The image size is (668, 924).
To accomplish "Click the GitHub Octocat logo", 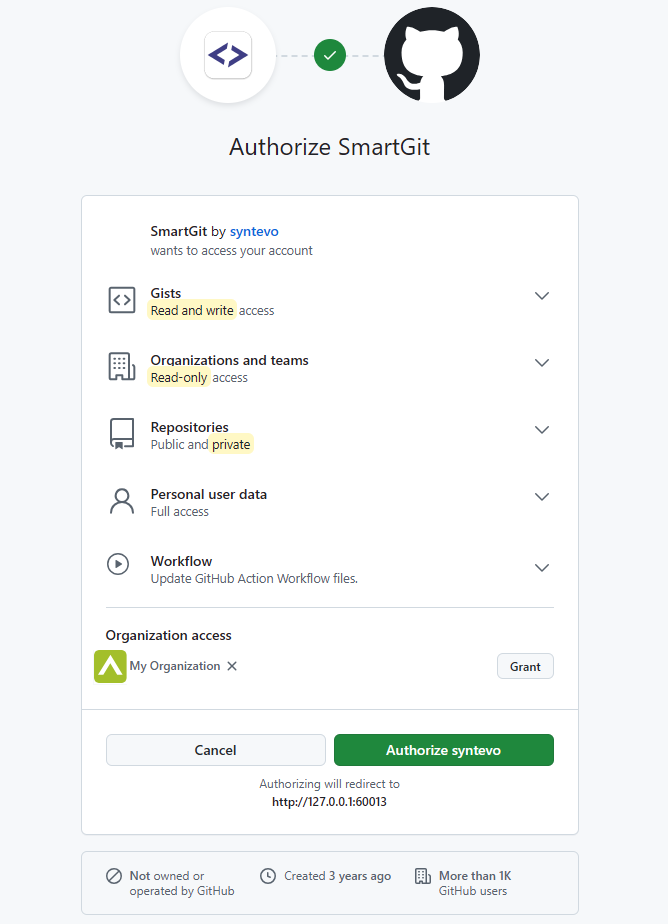I will [x=431, y=55].
